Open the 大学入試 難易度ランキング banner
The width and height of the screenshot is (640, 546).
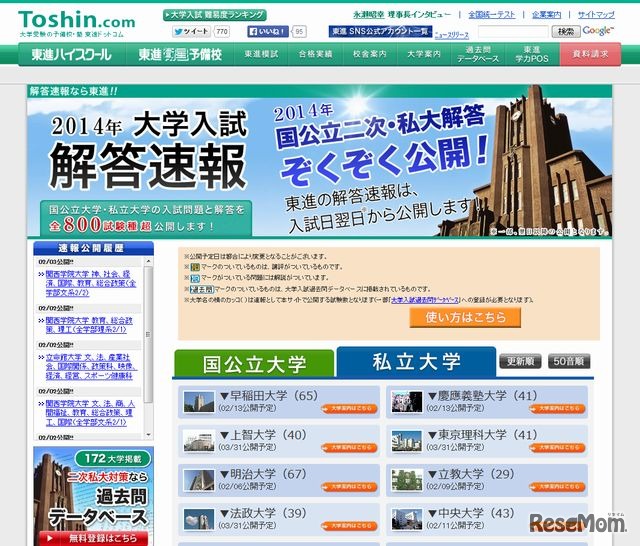tap(215, 15)
